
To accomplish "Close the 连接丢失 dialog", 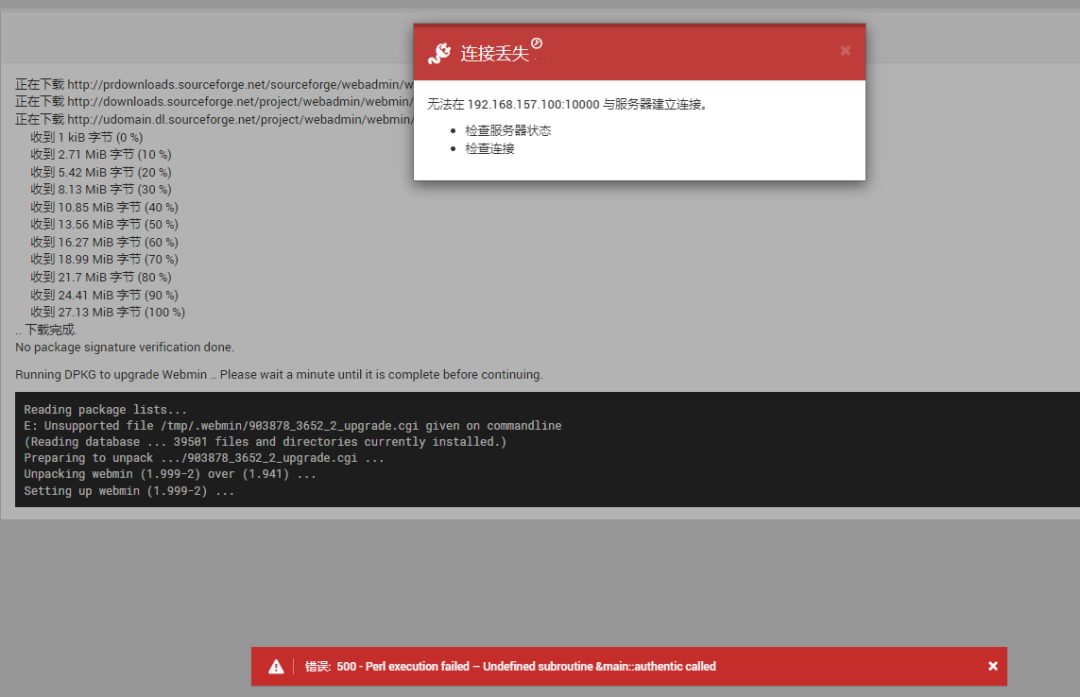I will click(x=845, y=51).
